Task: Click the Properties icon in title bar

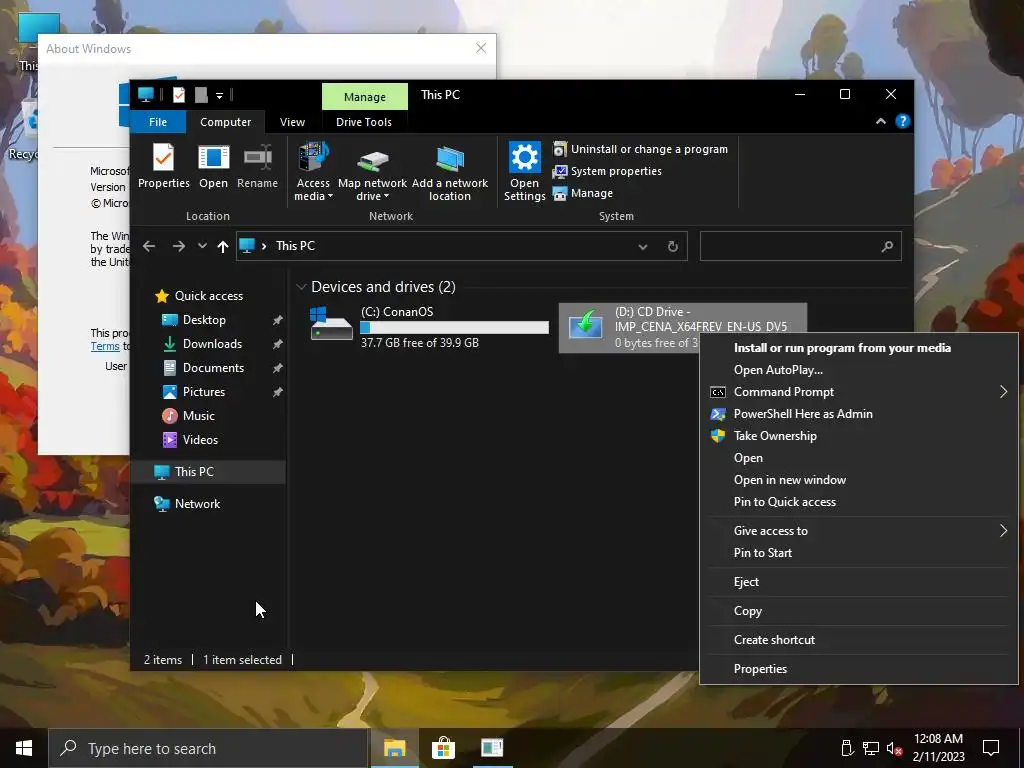Action: coord(178,95)
